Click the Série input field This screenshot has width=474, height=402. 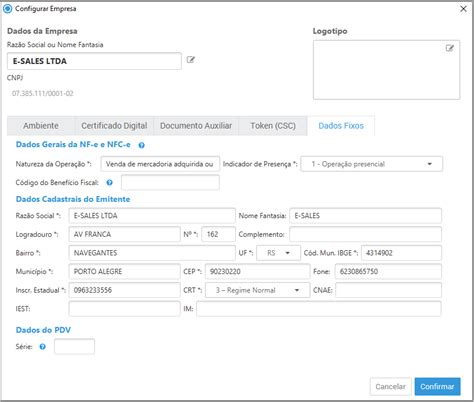74,347
